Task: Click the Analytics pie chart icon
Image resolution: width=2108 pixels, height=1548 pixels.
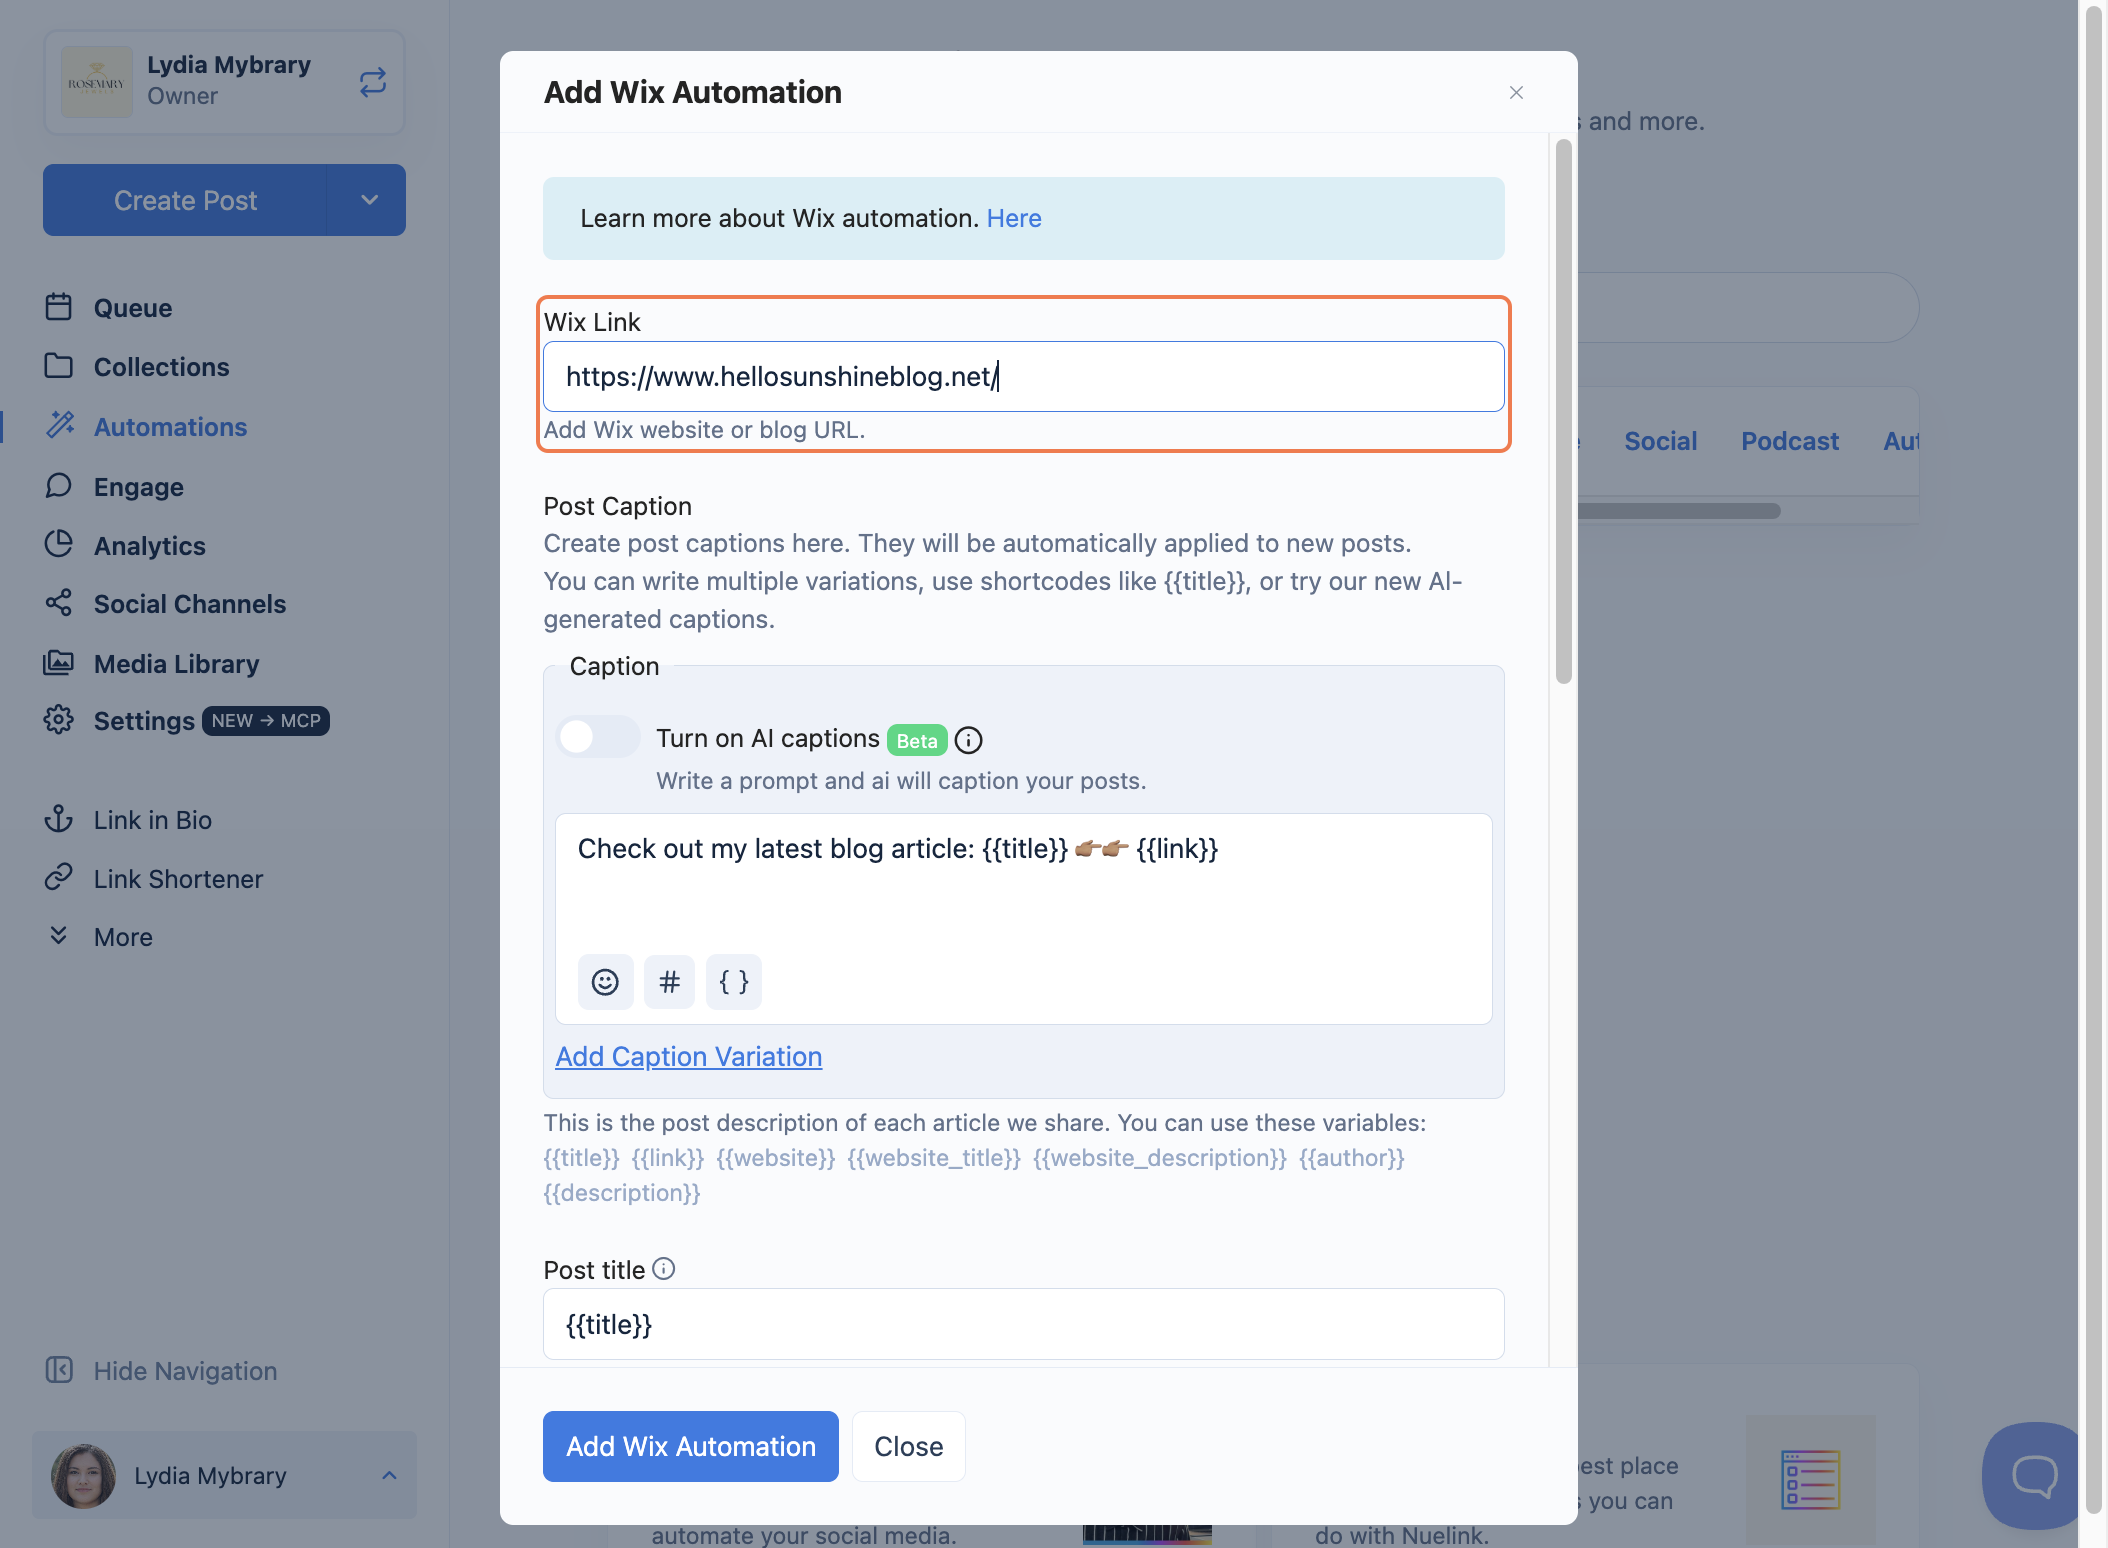Action: 59,544
